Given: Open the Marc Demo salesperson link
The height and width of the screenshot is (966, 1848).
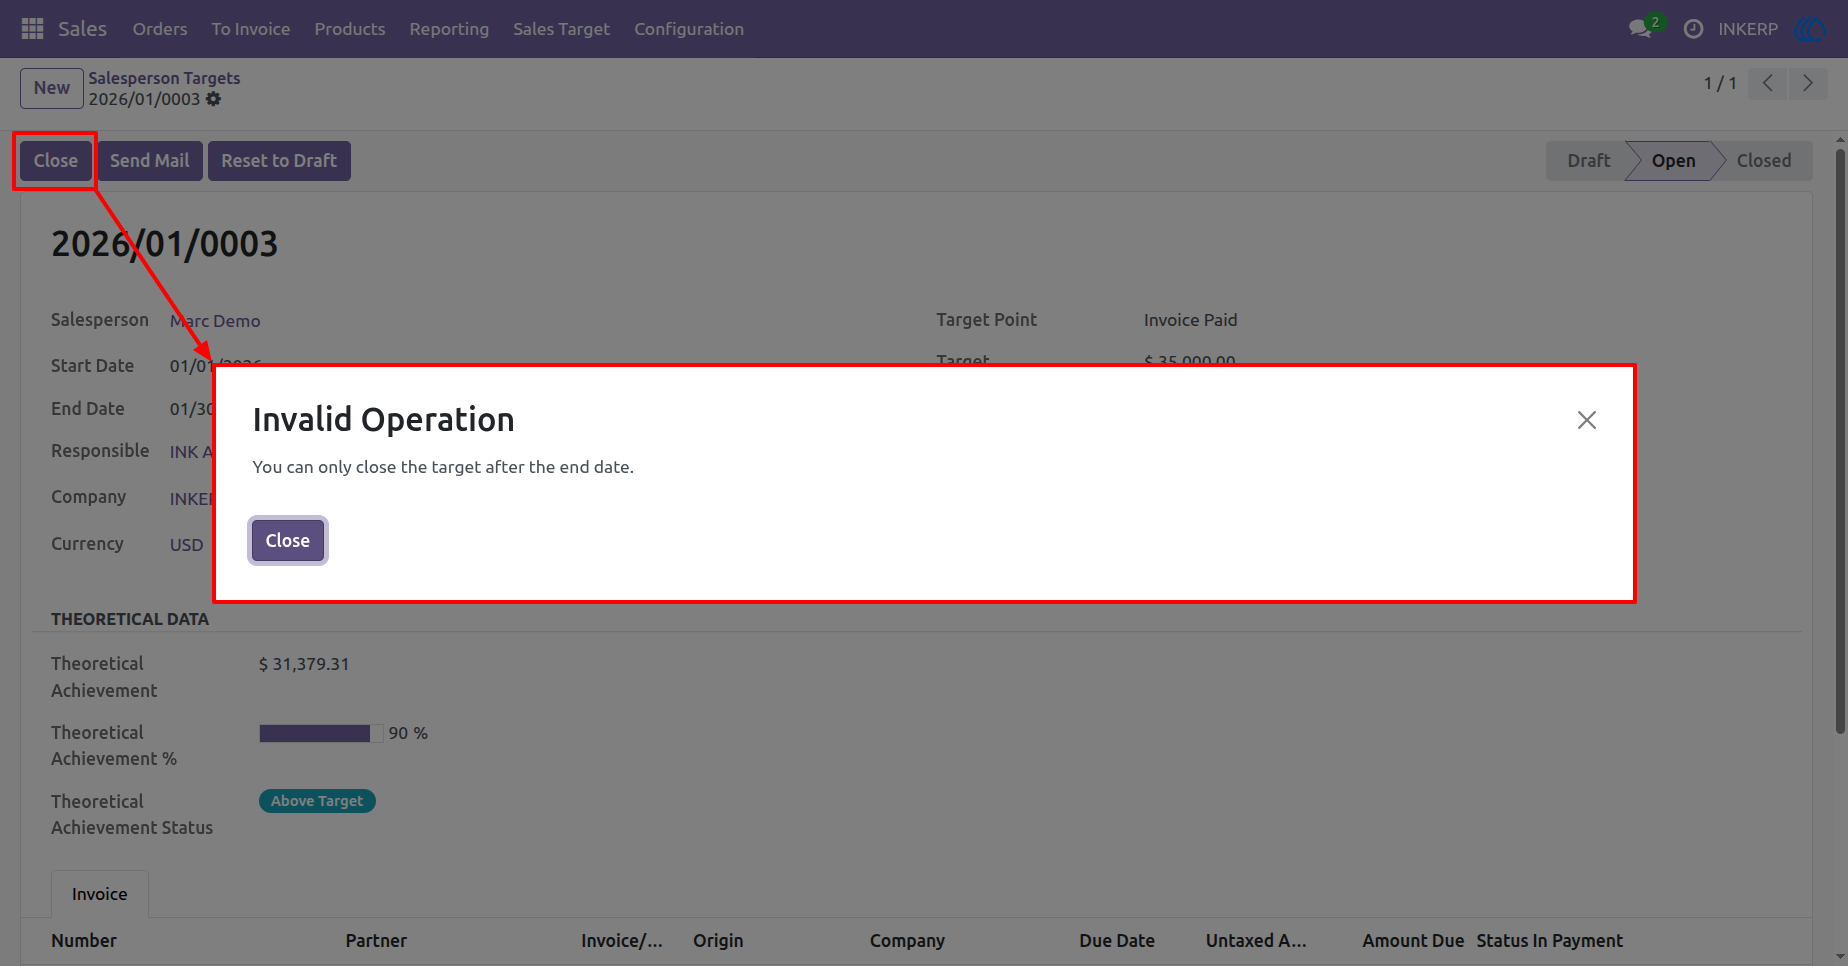Looking at the screenshot, I should click(x=215, y=321).
